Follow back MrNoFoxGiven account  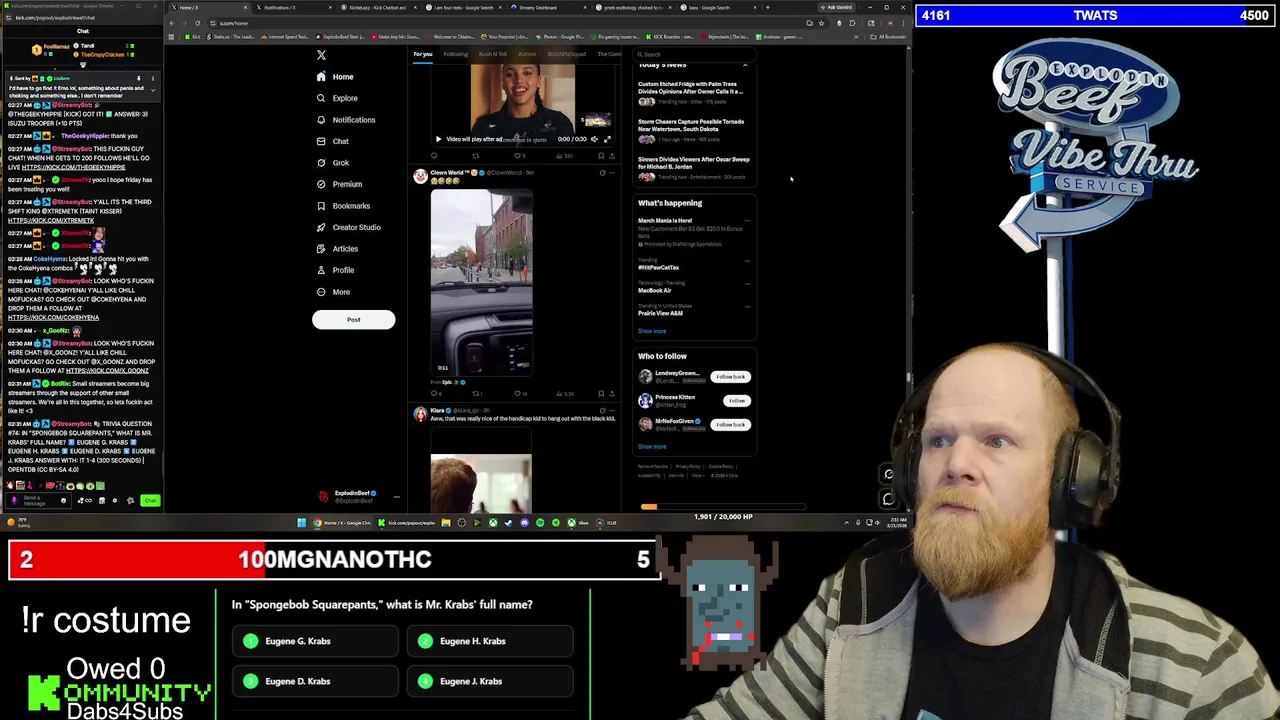point(730,425)
